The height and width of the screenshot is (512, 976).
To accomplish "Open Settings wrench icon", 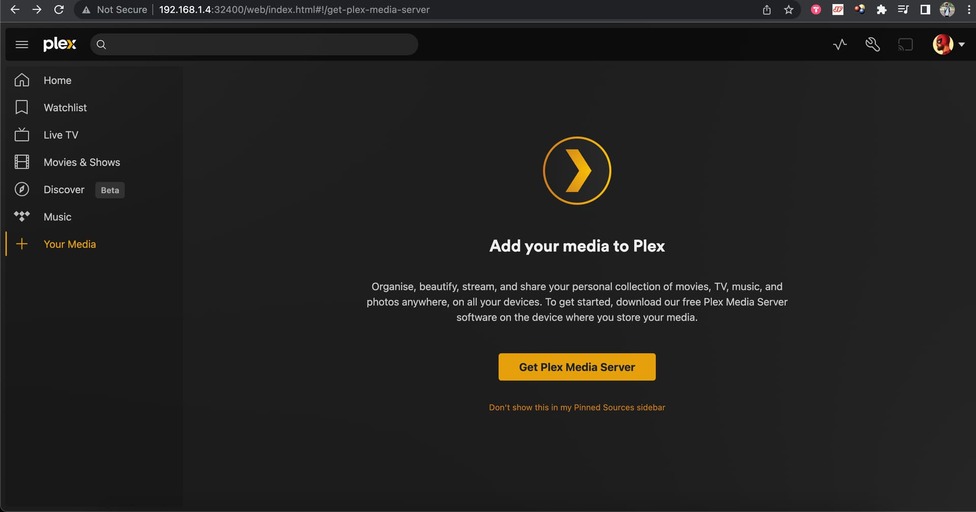I will pos(873,44).
